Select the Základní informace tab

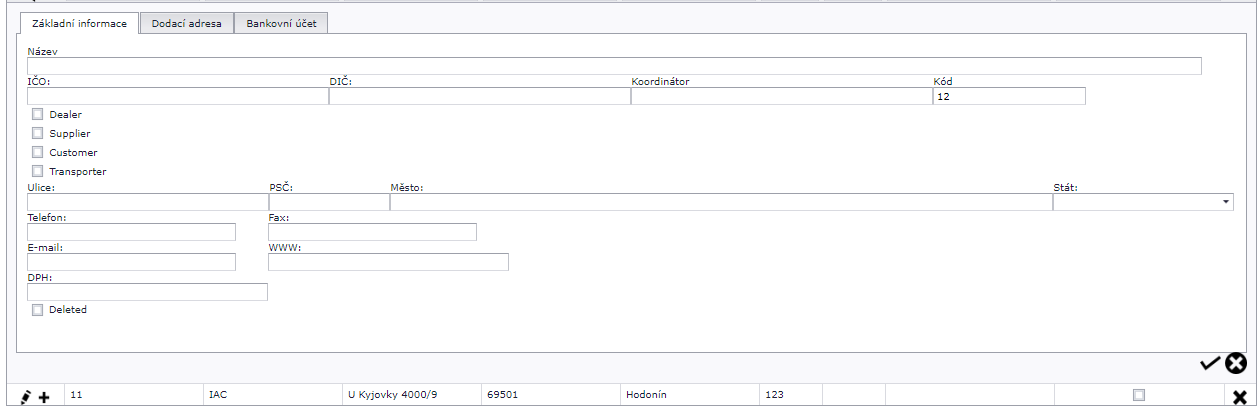point(79,23)
